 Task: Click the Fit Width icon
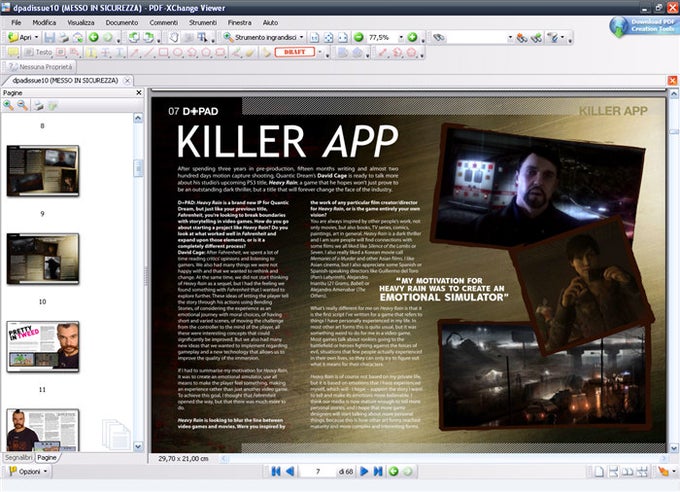343,38
